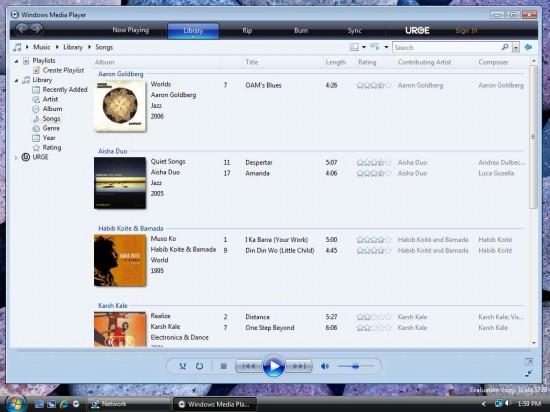Click the search magnifier icon
Viewport: 550px width, 412px height.
click(505, 47)
